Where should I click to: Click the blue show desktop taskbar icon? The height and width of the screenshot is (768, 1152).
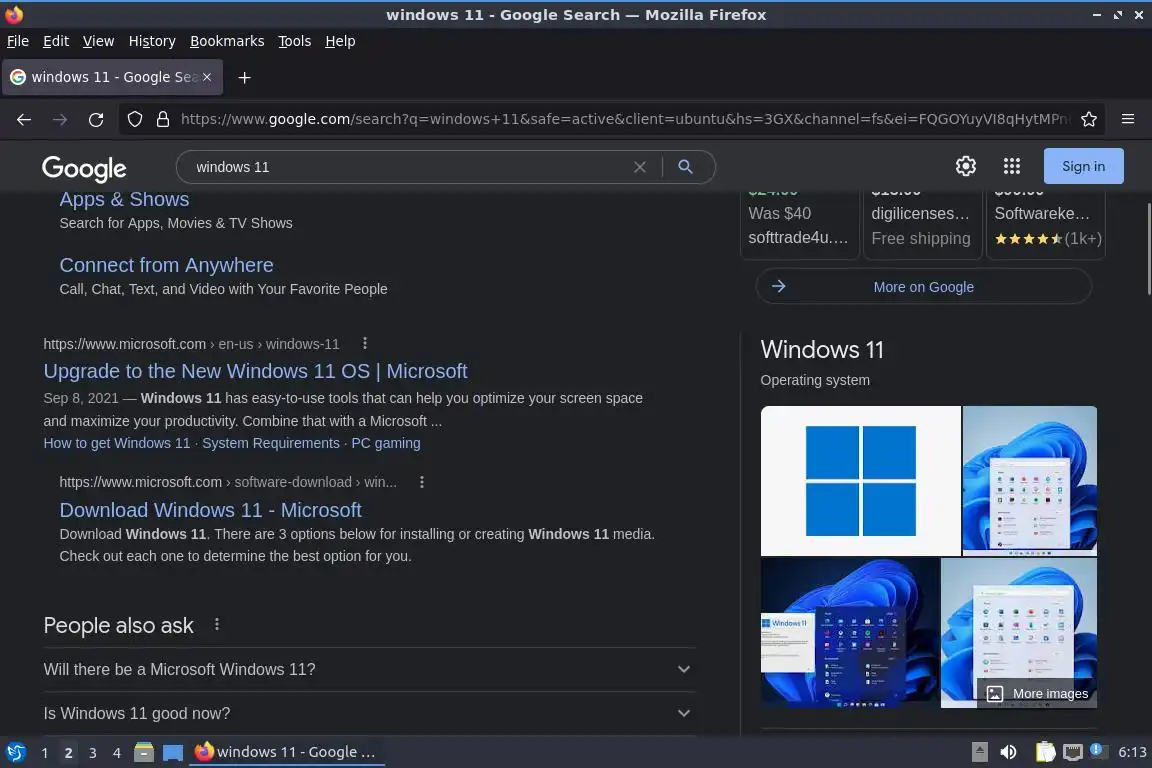173,753
